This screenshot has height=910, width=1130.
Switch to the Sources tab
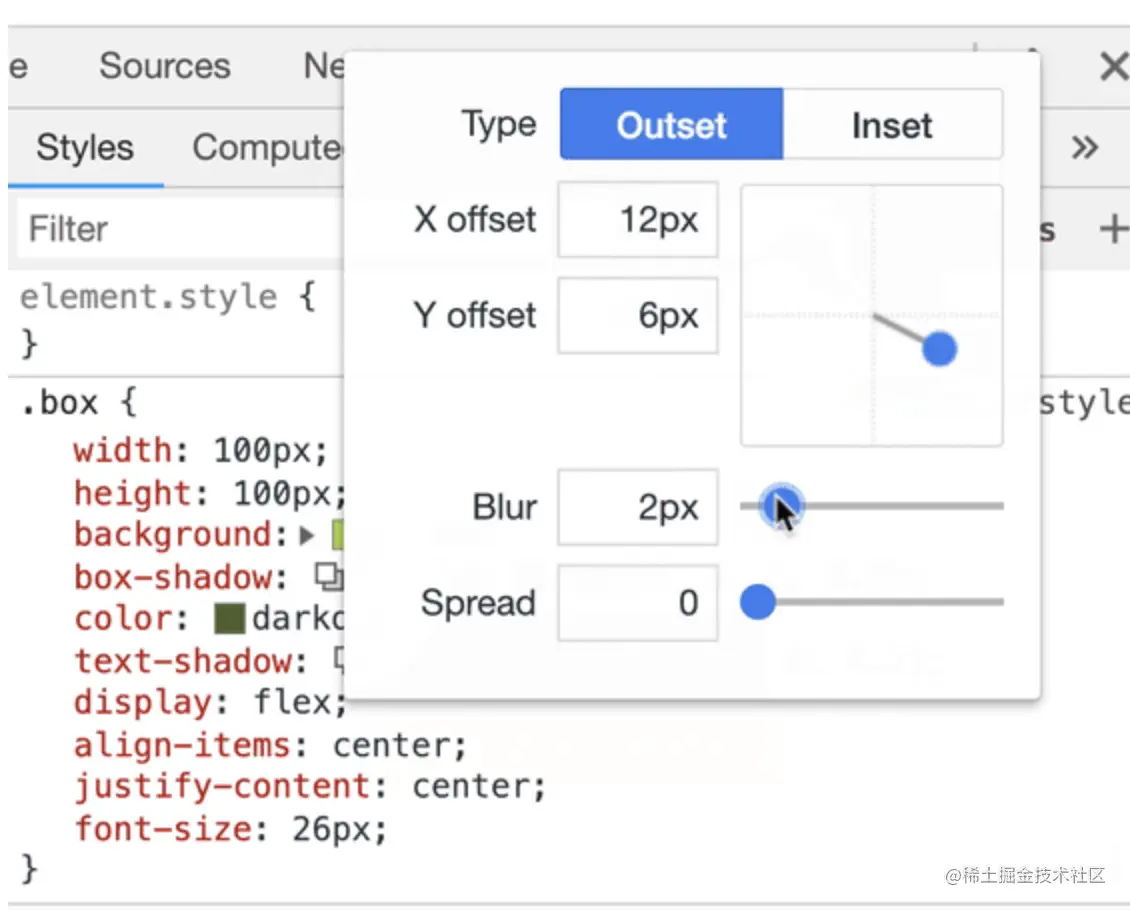pos(165,67)
